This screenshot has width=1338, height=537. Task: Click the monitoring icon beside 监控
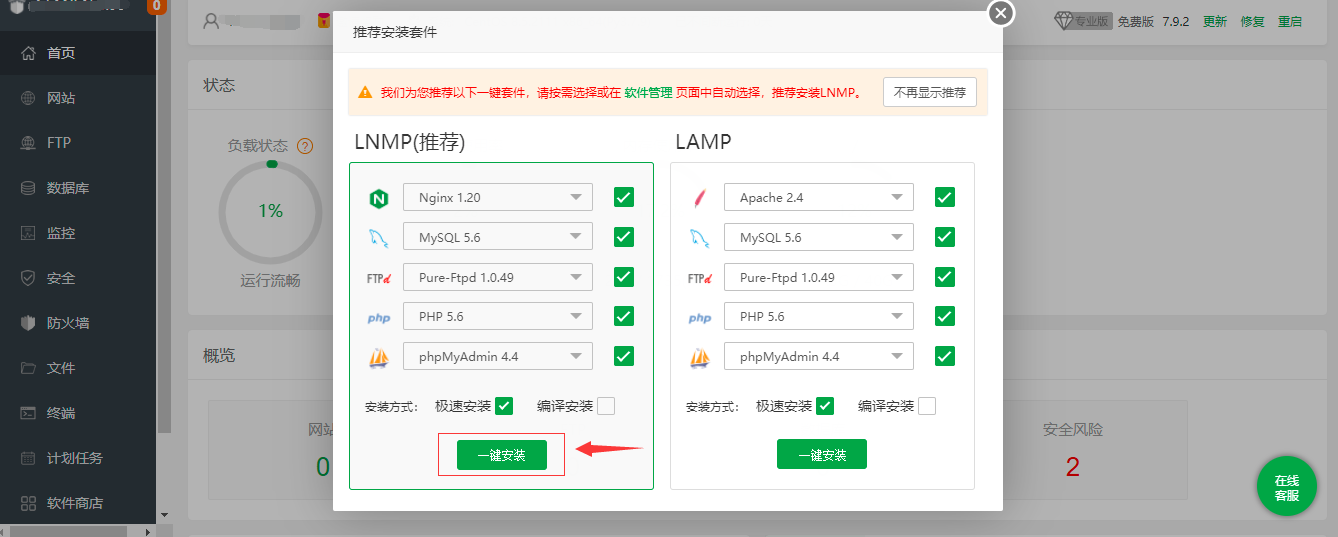28,233
